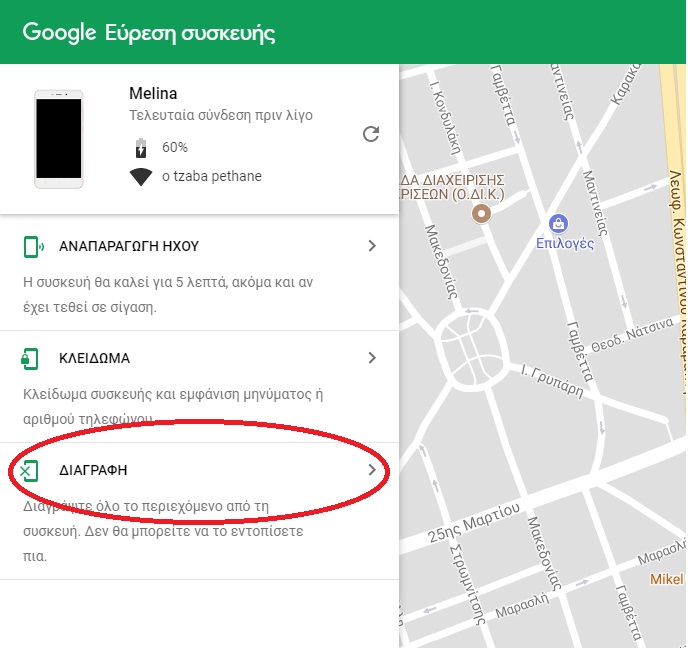
Task: Click the Wi-Fi signal icon
Action: [141, 177]
